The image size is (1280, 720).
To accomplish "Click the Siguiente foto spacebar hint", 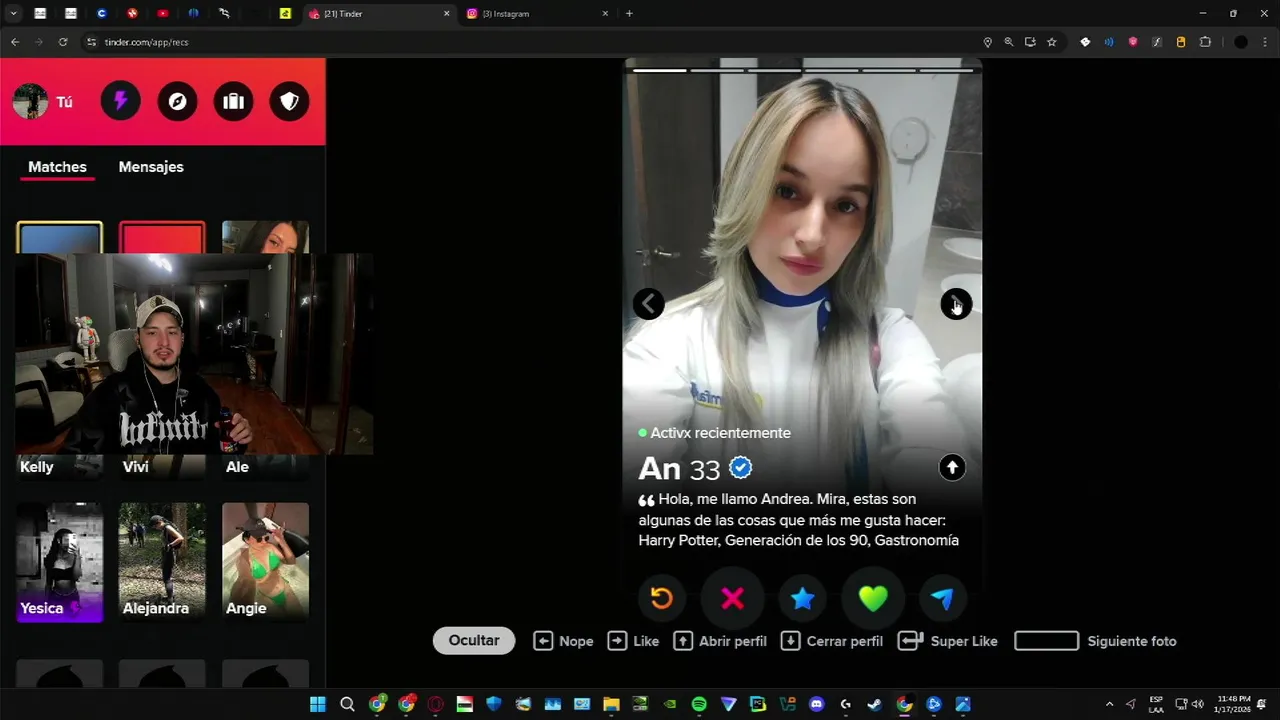I will (x=1096, y=641).
